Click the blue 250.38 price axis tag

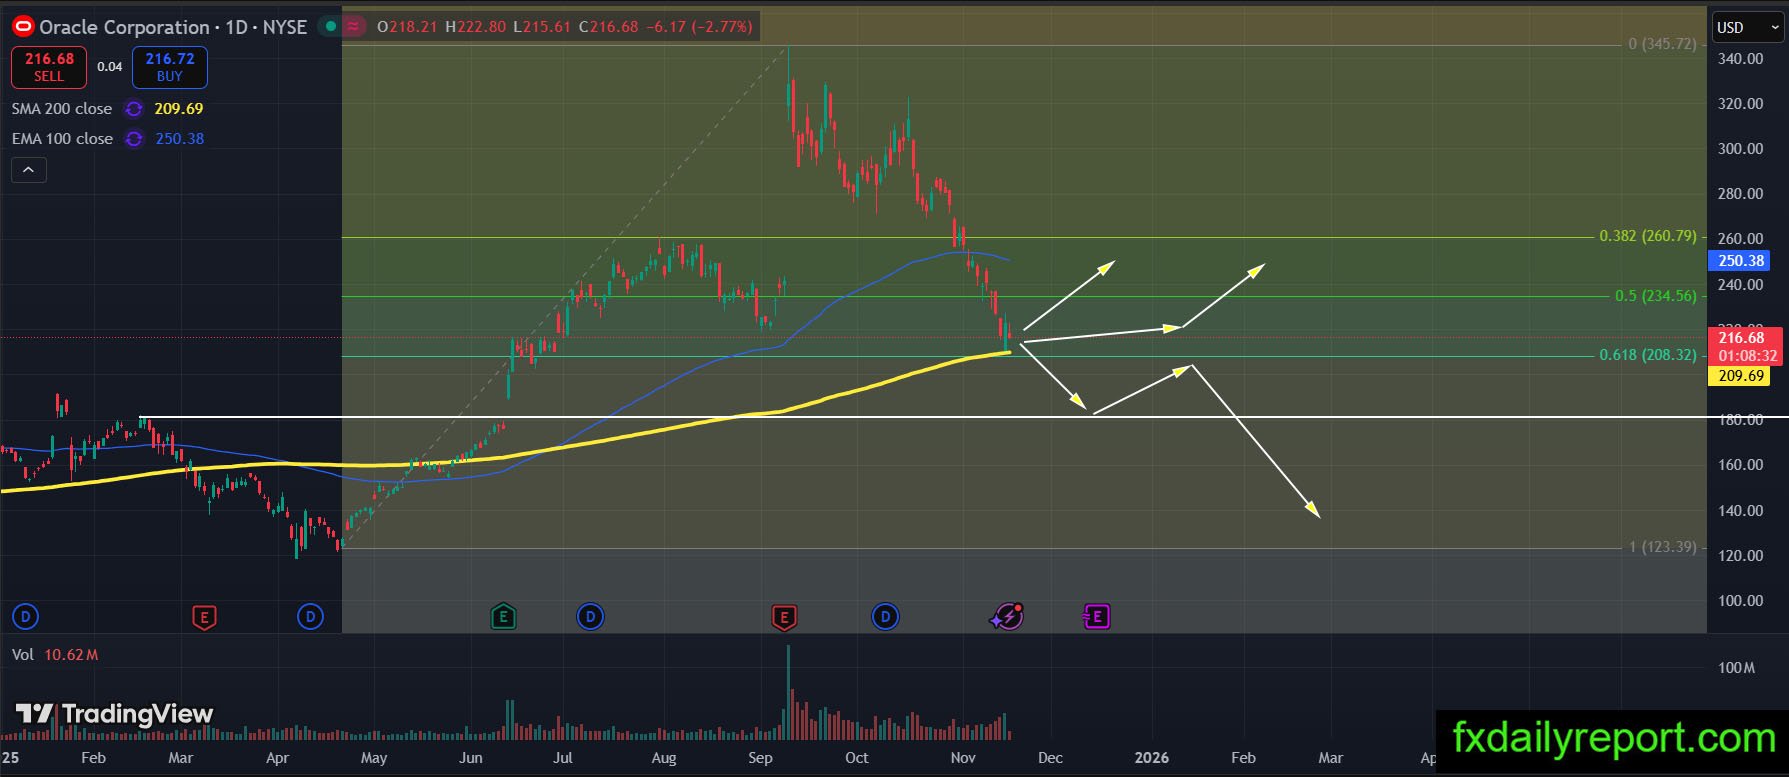click(x=1741, y=261)
